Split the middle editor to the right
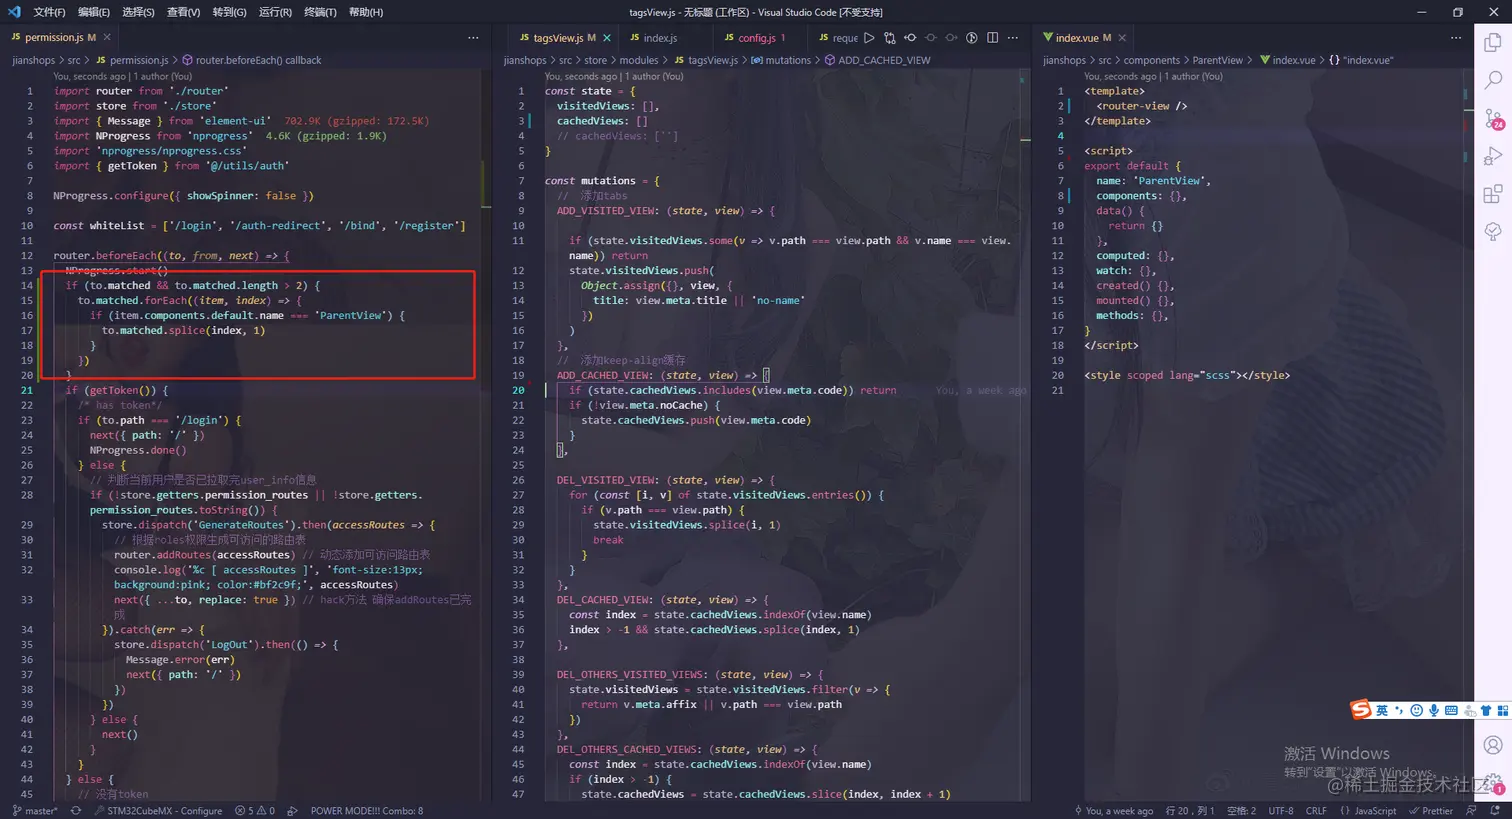The width and height of the screenshot is (1512, 819). click(992, 38)
